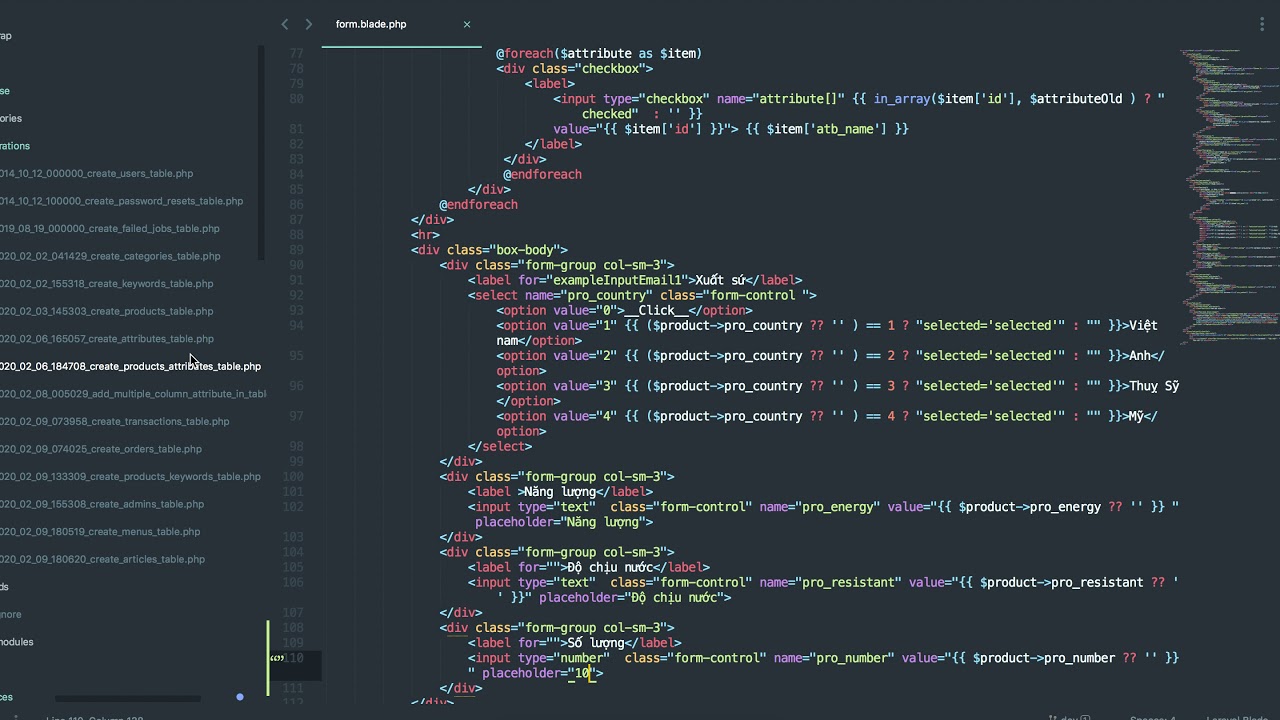Open create_attributes_table.php file
Viewport: 1280px width, 720px height.
click(106, 338)
